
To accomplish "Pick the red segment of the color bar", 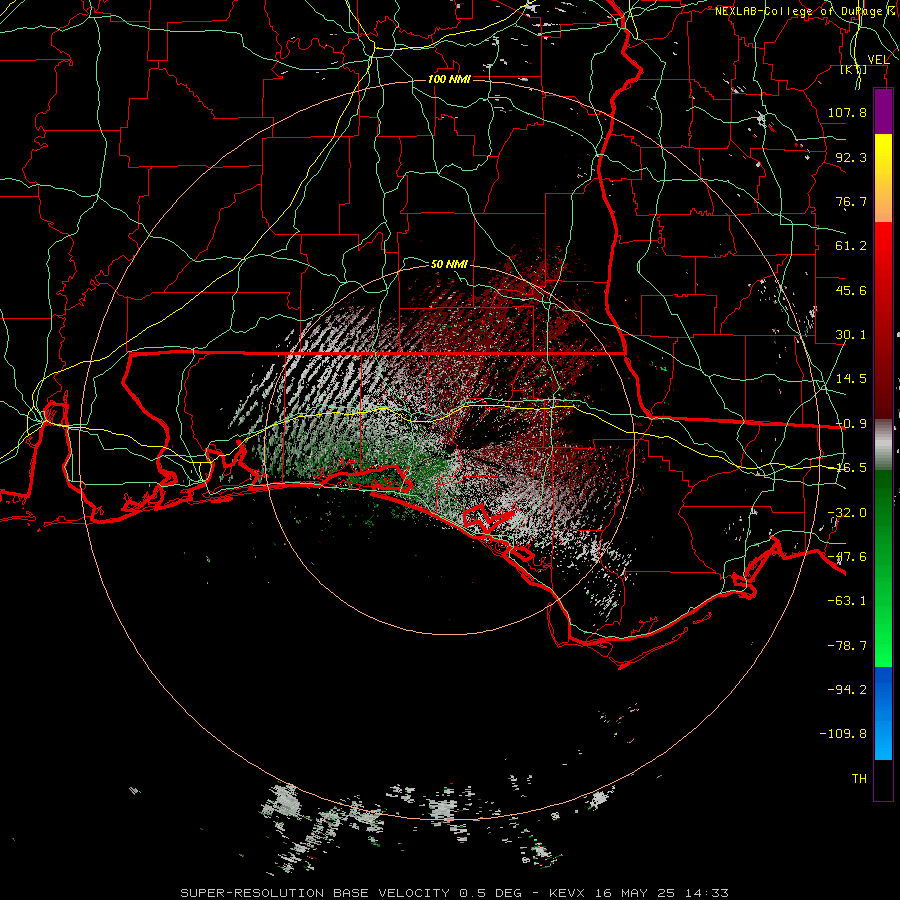I will pos(883,320).
